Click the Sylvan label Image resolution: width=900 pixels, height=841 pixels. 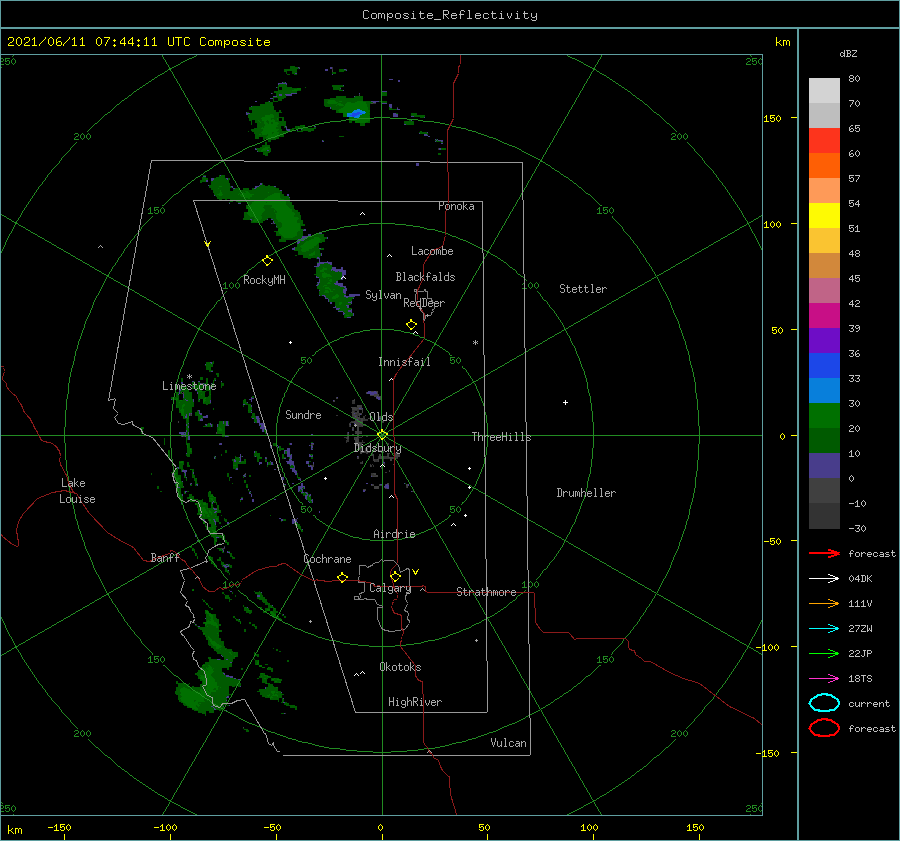point(383,295)
